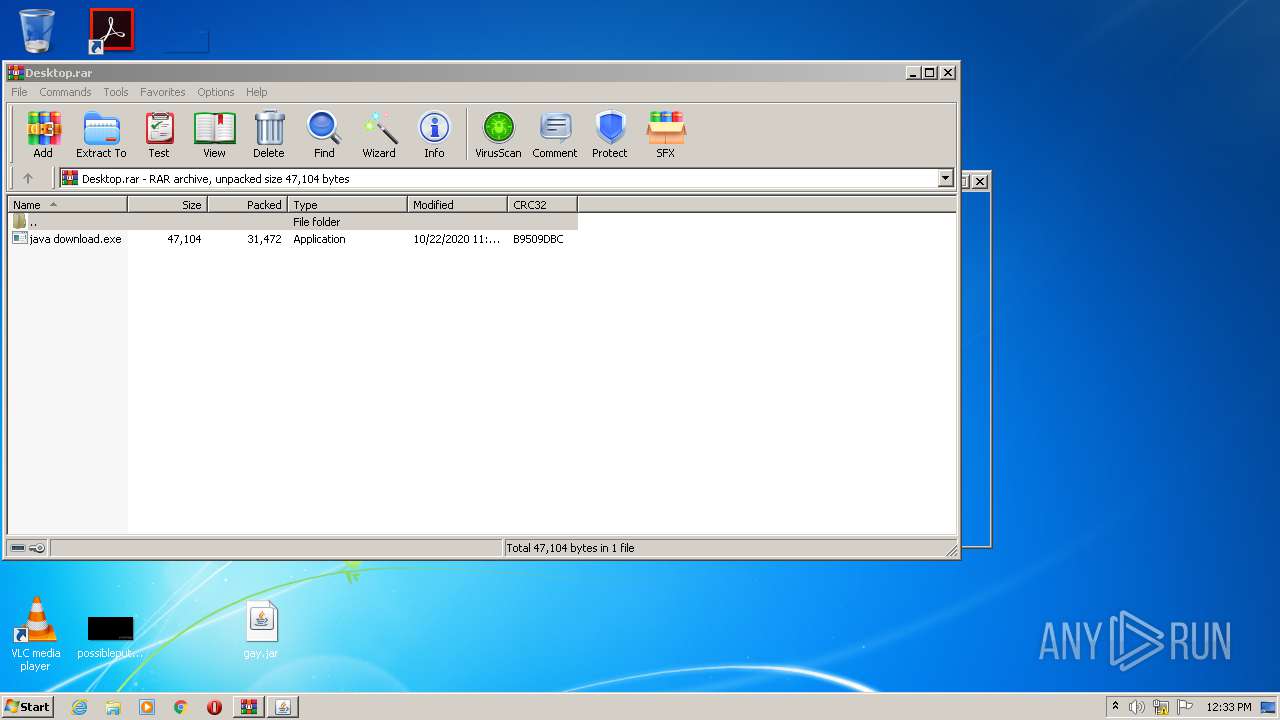
Task: Launch Opera from the taskbar
Action: click(214, 707)
